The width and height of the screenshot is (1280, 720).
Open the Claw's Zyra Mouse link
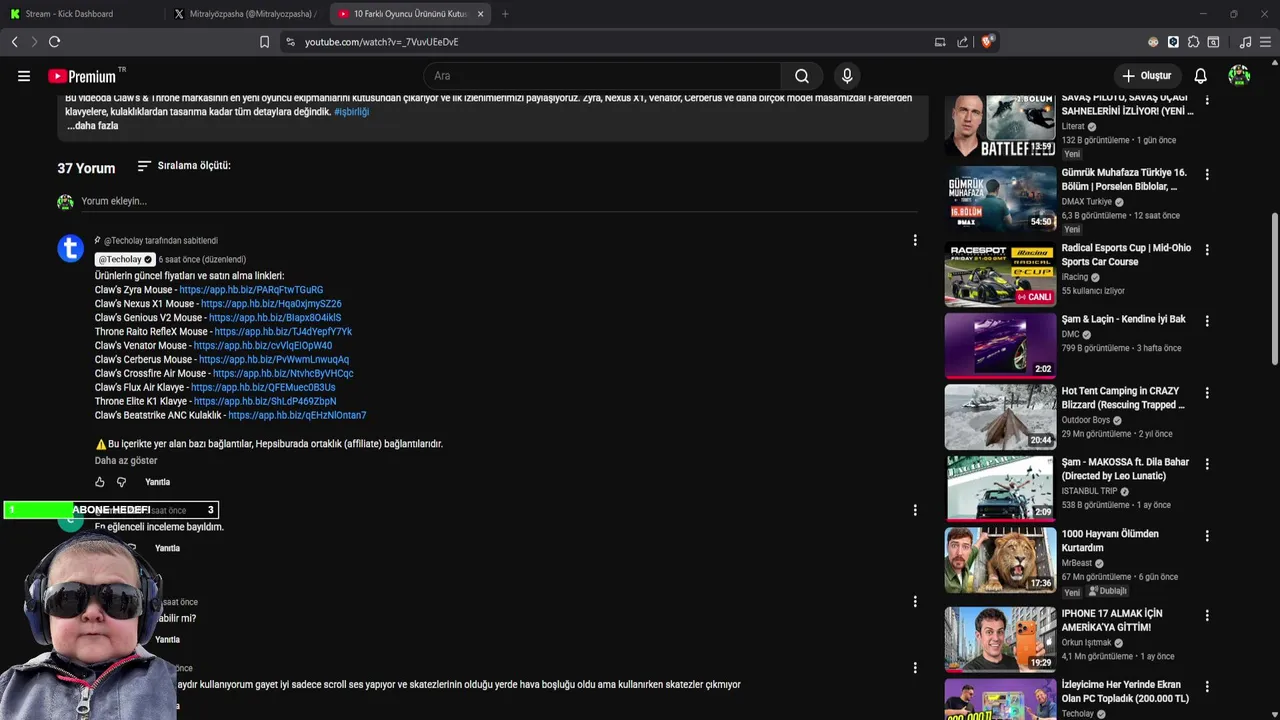(251, 290)
